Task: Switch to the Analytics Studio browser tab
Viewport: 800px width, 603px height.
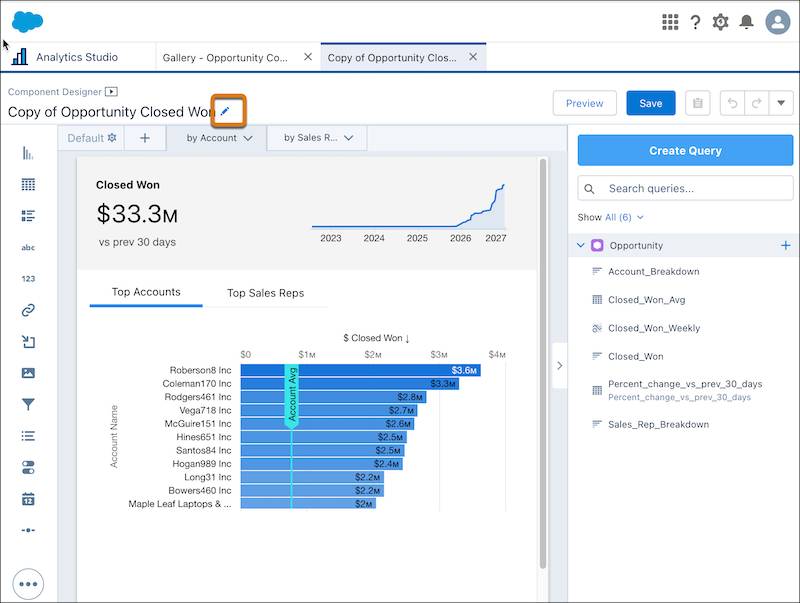Action: pyautogui.click(x=80, y=57)
